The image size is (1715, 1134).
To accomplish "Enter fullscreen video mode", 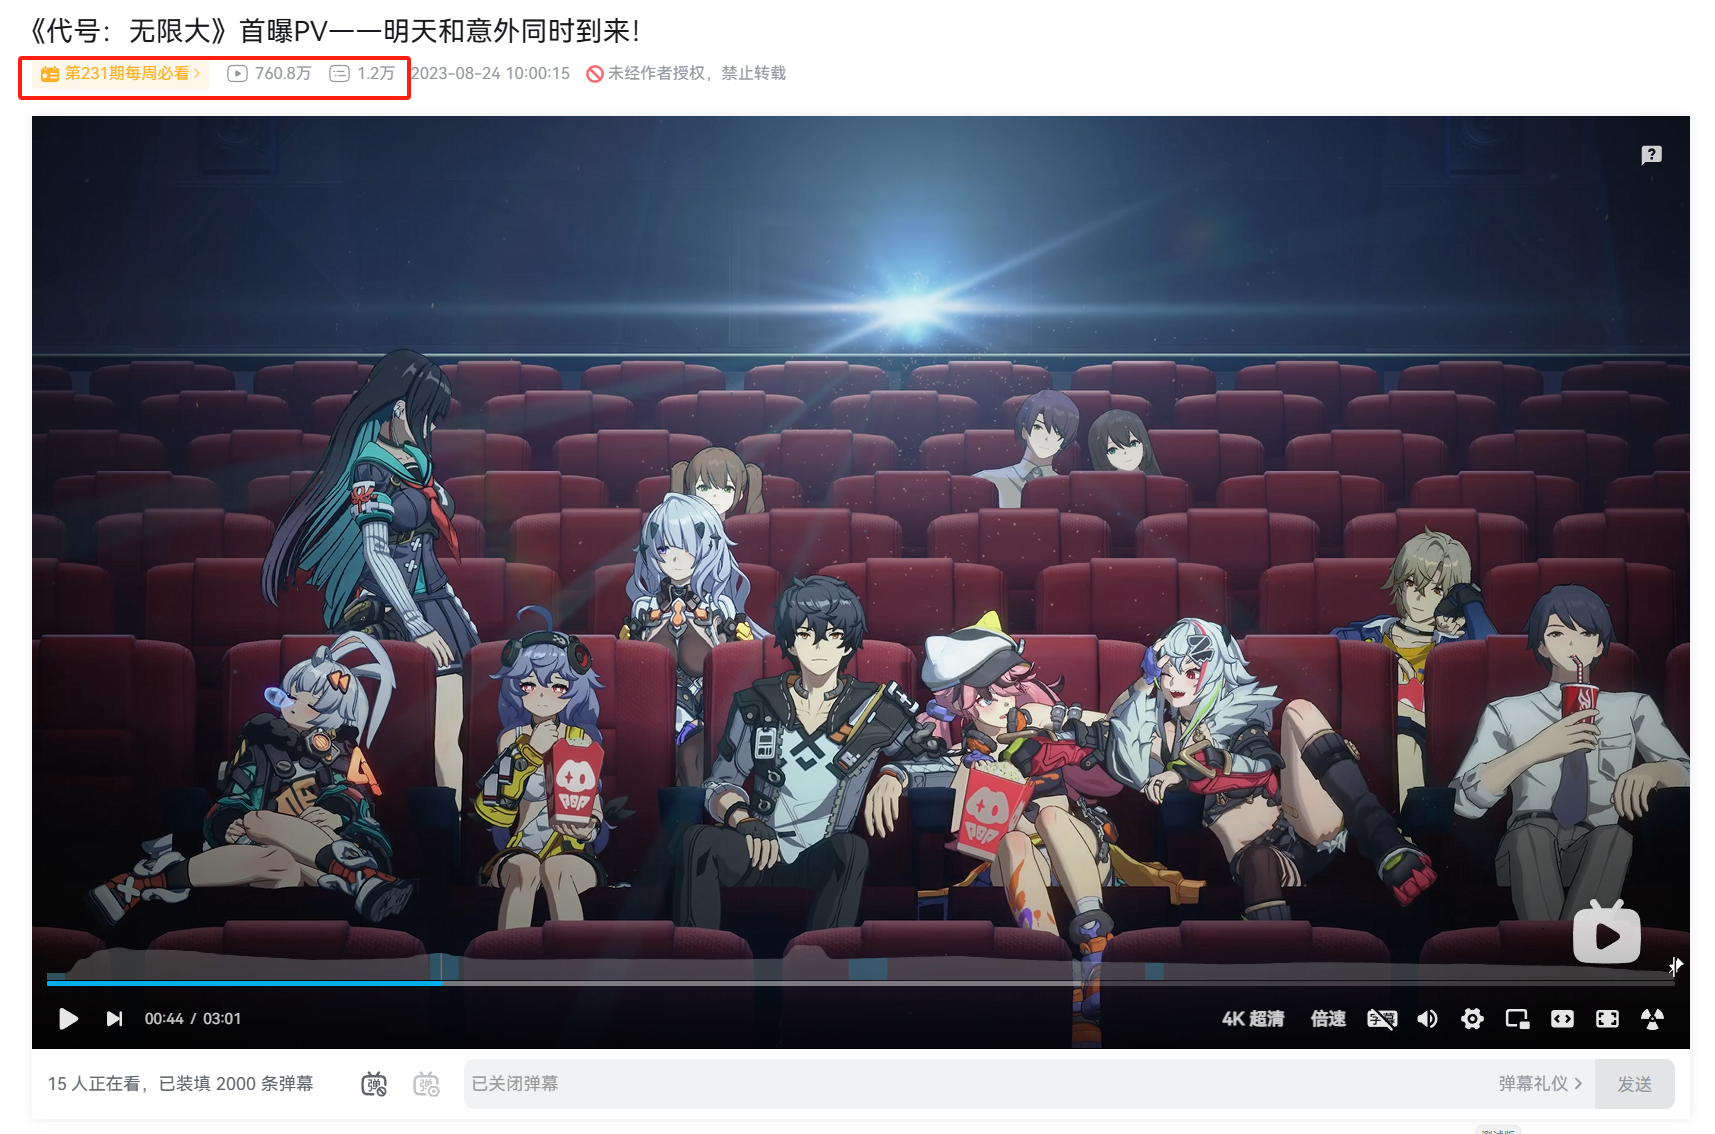I will click(1607, 1018).
